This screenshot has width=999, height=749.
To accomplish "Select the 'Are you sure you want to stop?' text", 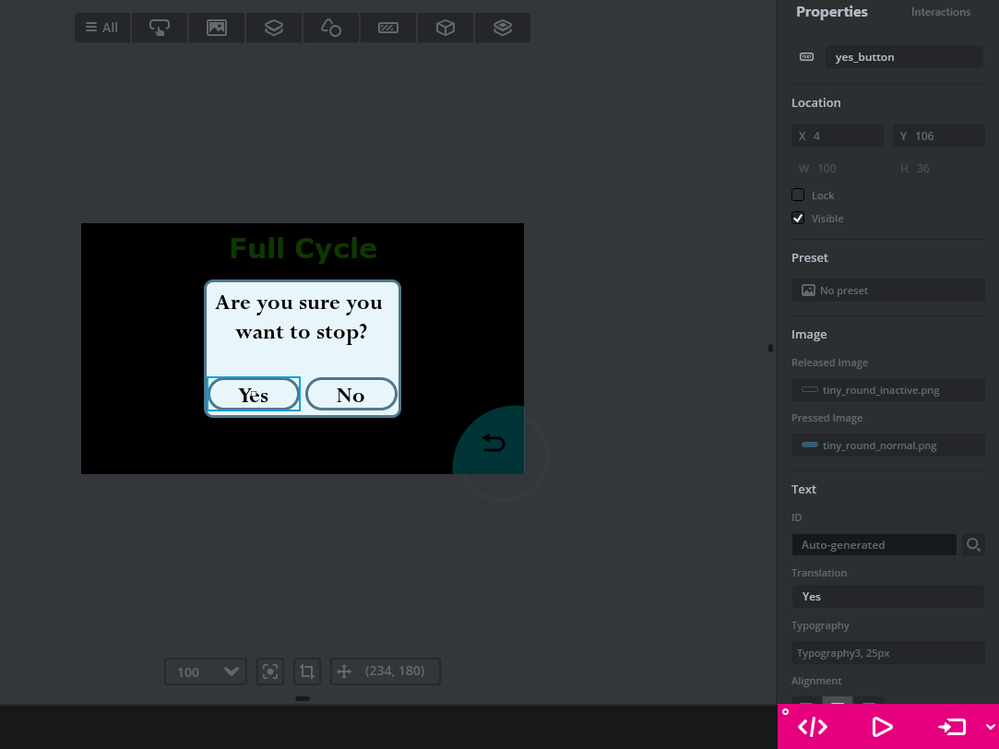I will [299, 317].
